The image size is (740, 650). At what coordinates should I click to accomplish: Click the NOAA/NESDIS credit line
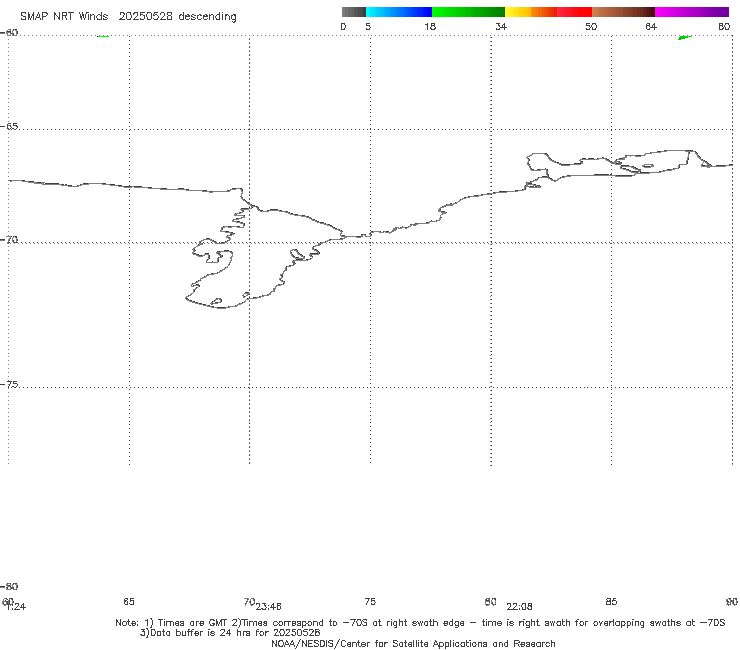(413, 643)
